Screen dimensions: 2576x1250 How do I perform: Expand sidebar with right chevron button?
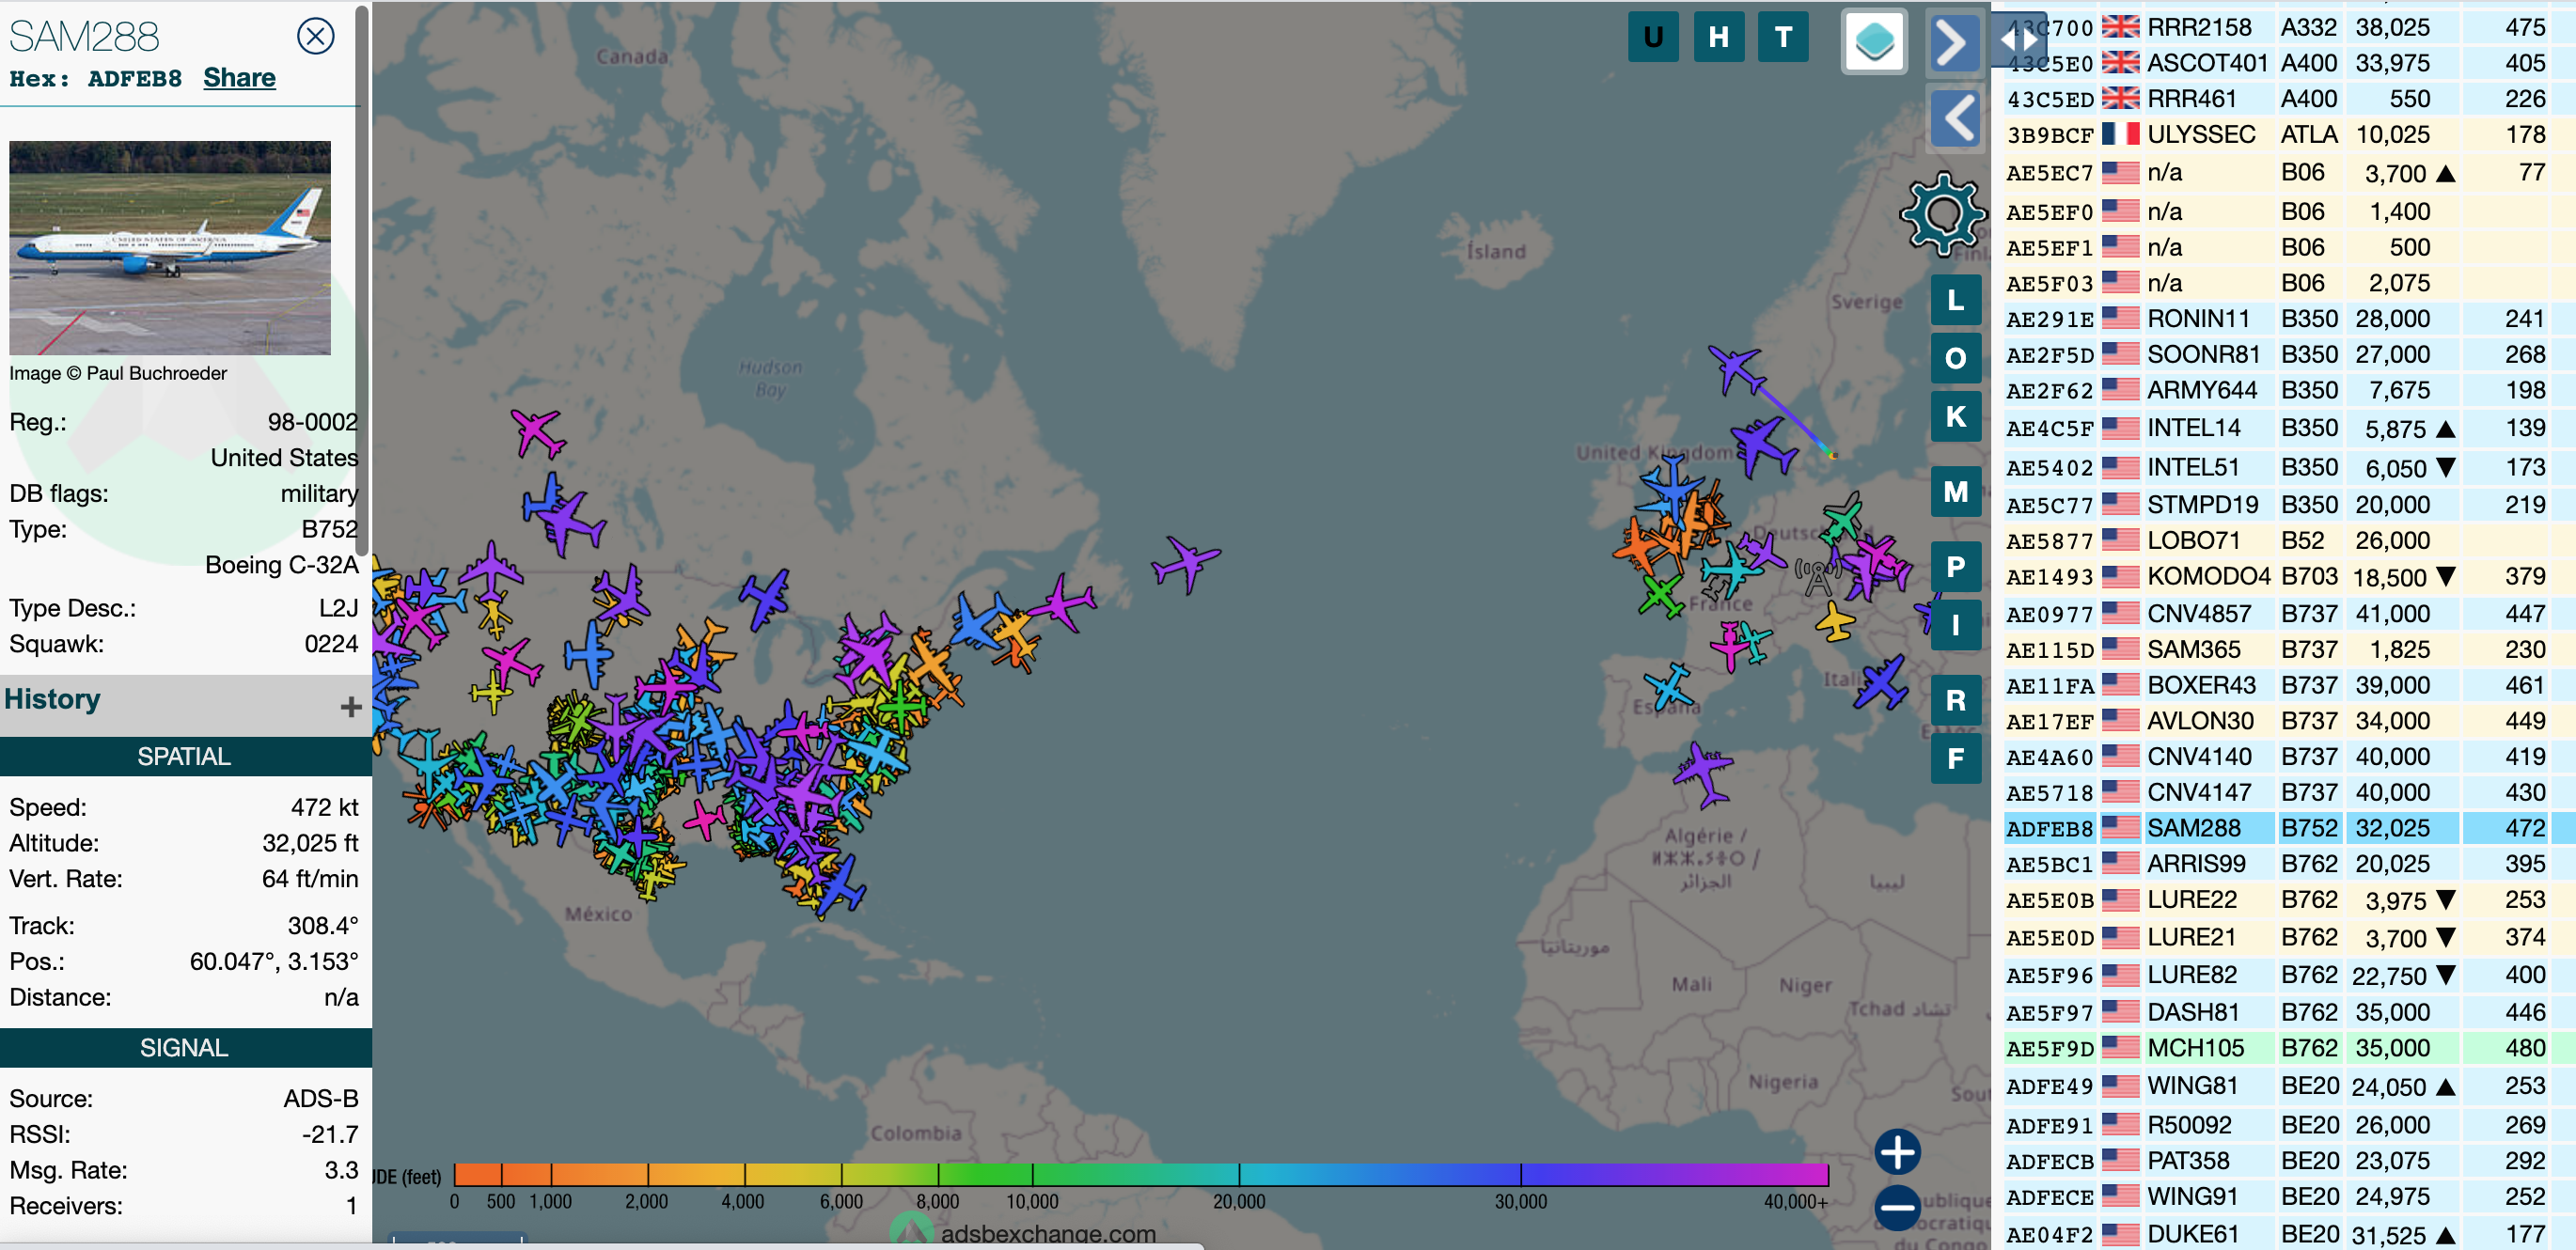1954,41
